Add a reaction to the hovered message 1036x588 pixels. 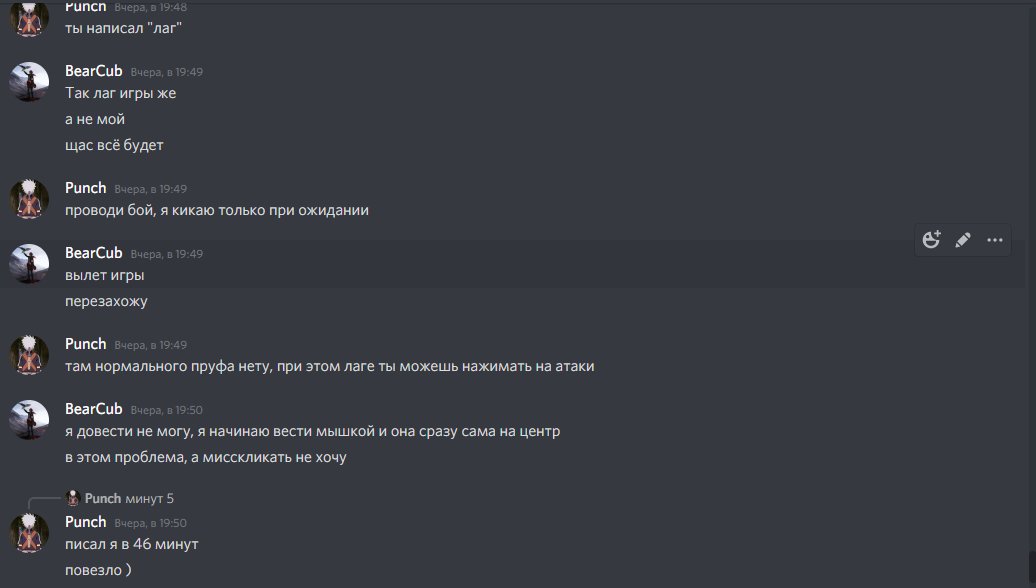(932, 240)
